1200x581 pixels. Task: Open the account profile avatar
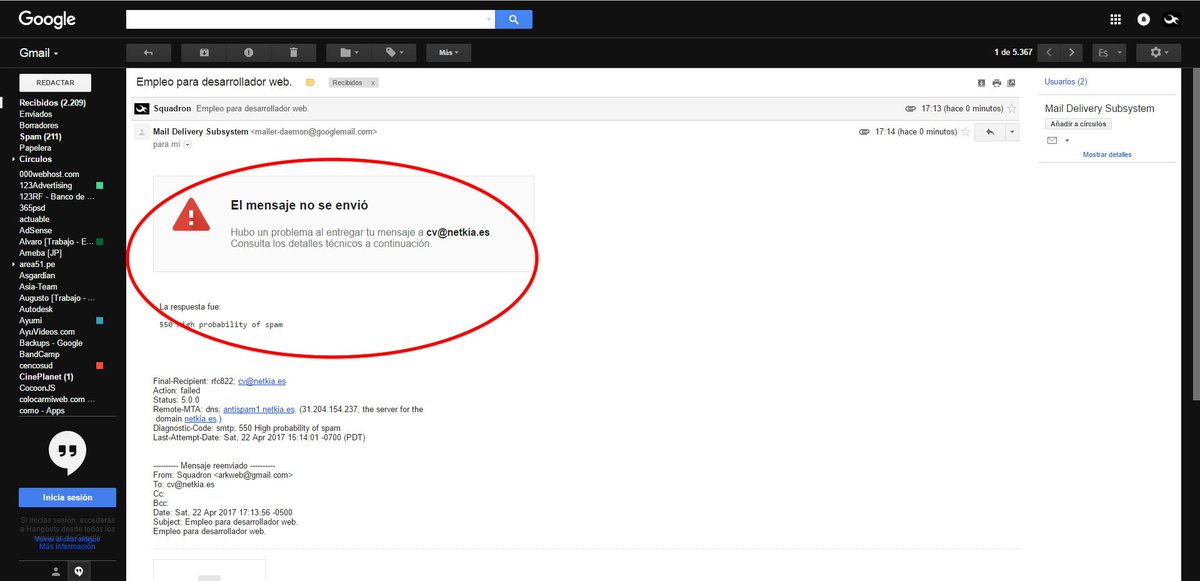click(x=1171, y=20)
